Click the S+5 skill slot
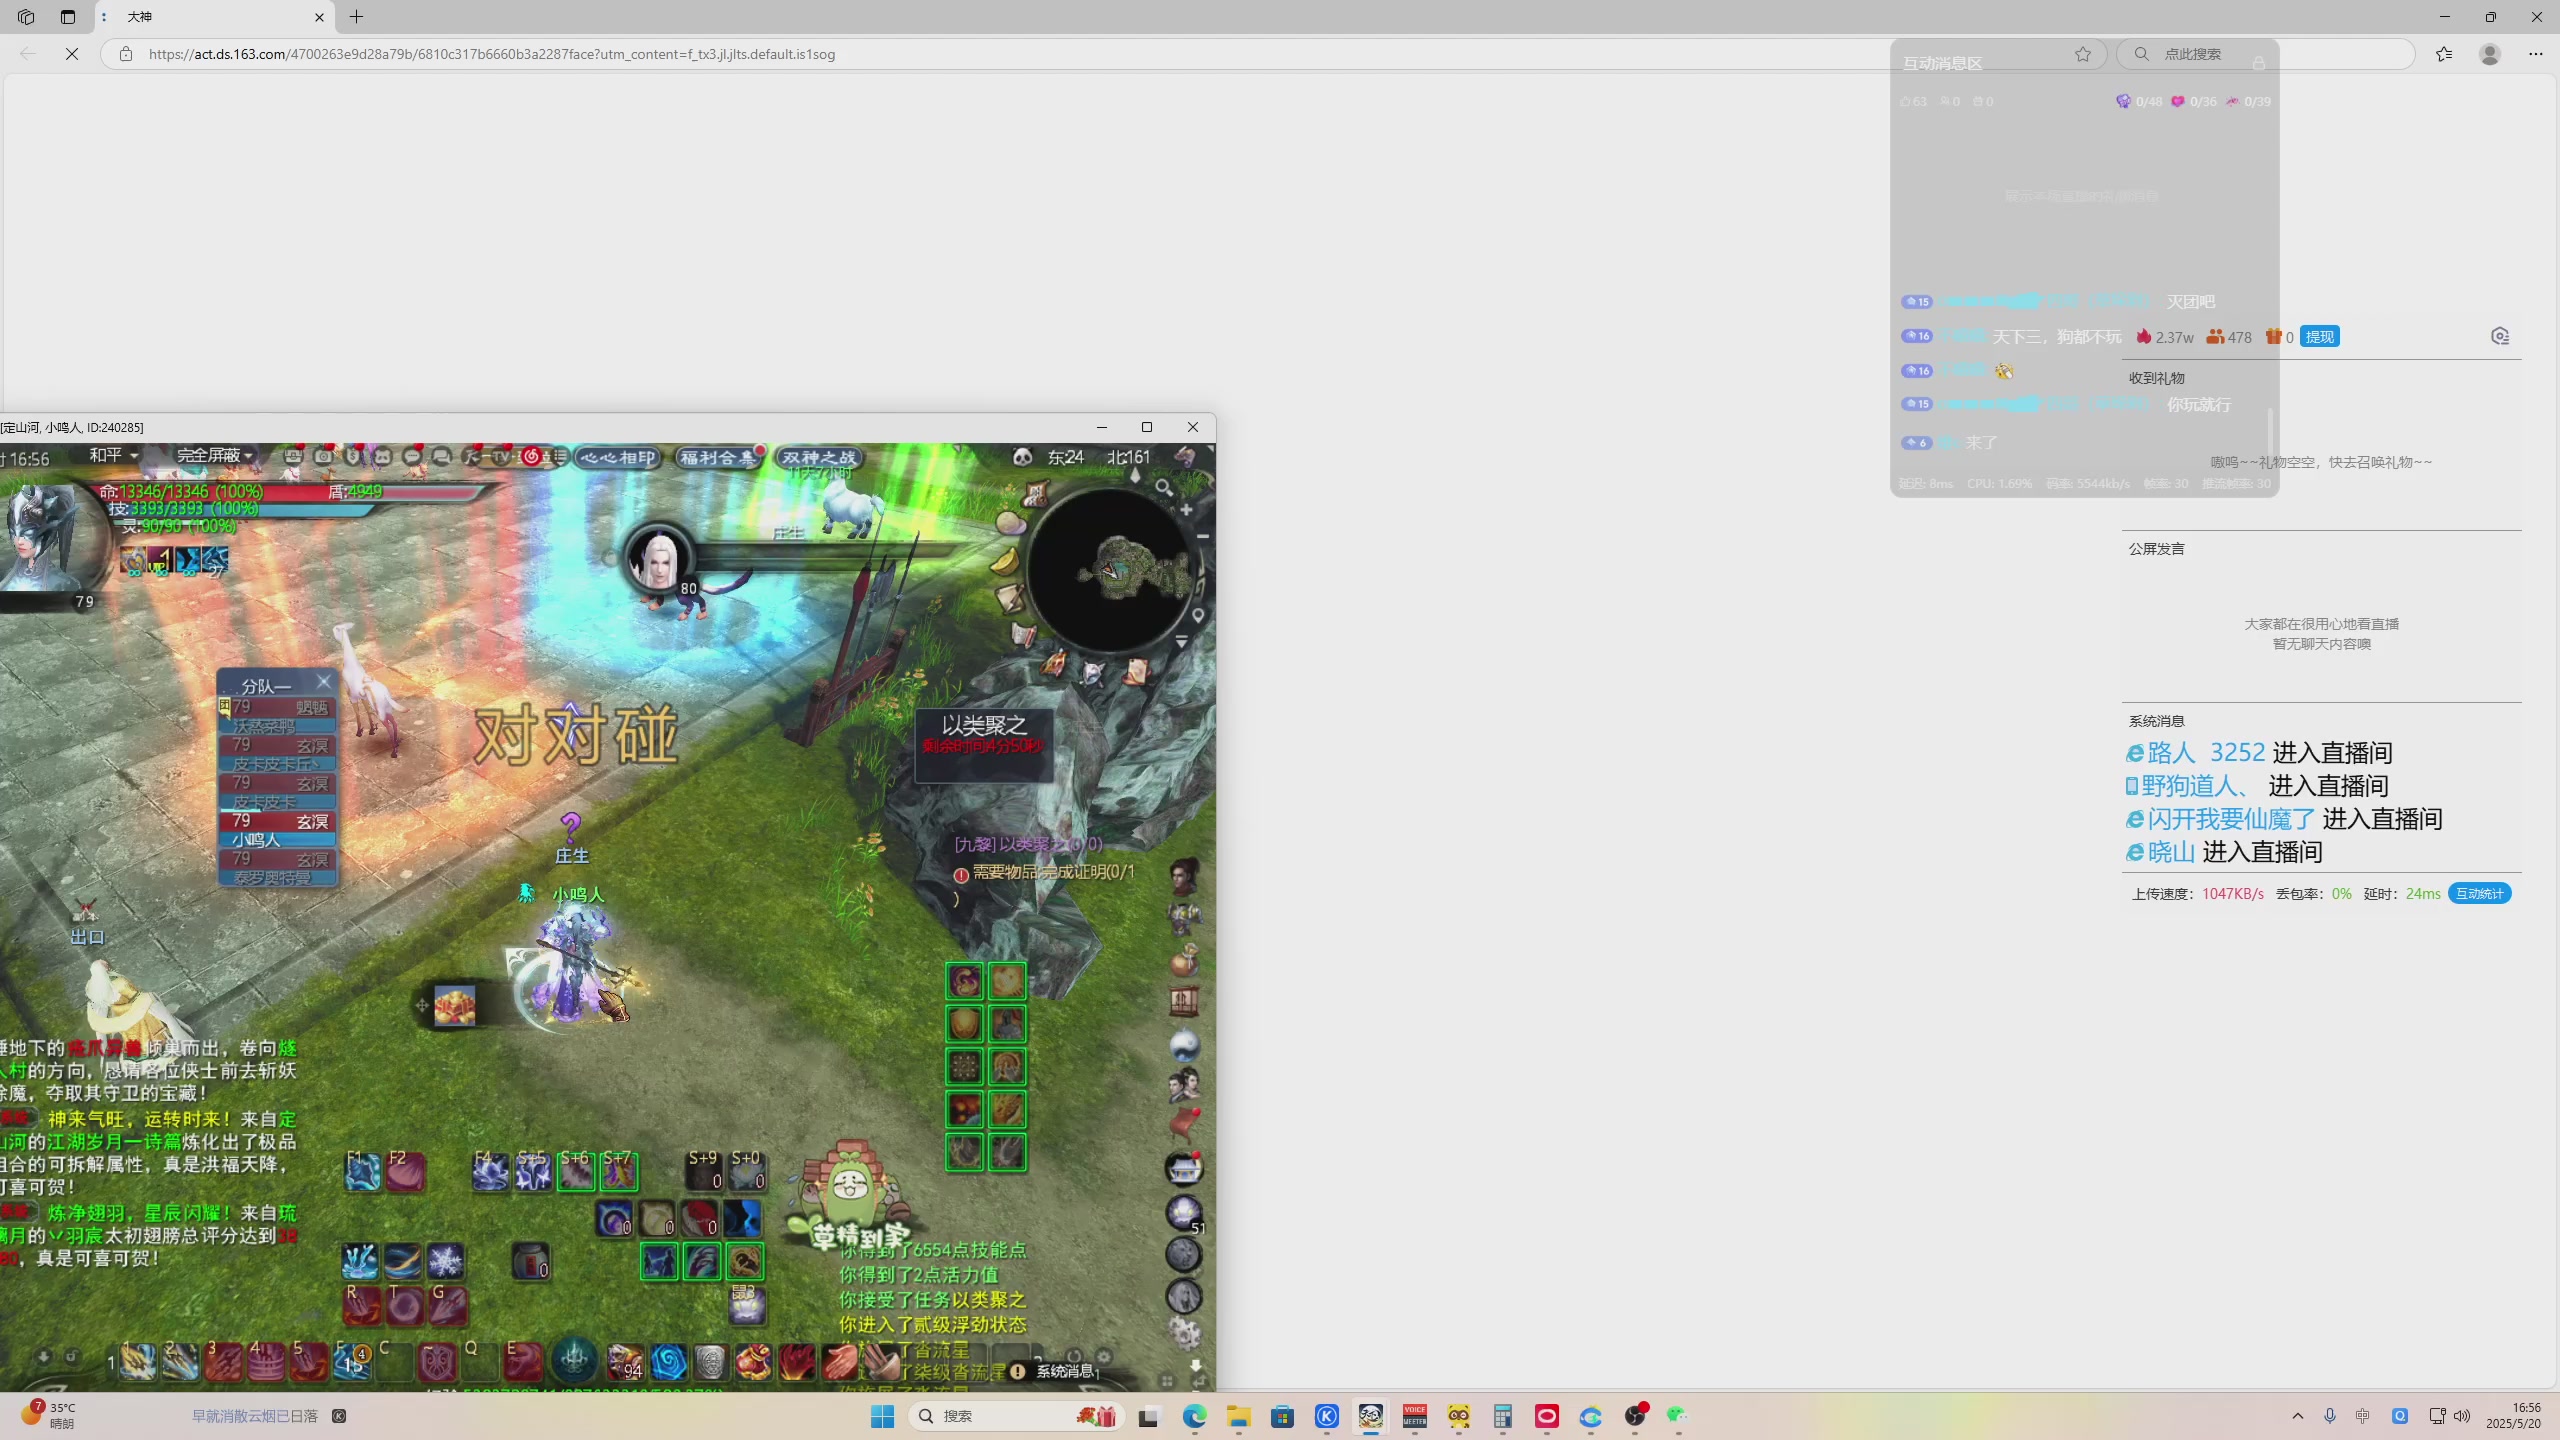Viewport: 2560px width, 1440px height. [x=533, y=1171]
